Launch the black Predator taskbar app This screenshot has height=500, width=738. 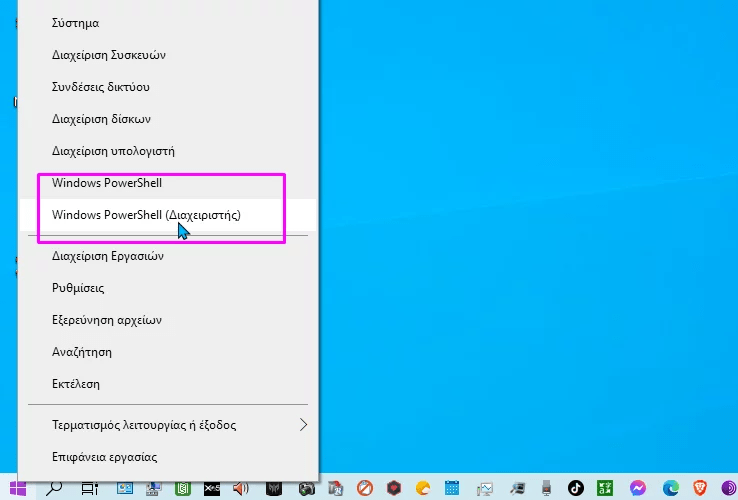tap(274, 488)
